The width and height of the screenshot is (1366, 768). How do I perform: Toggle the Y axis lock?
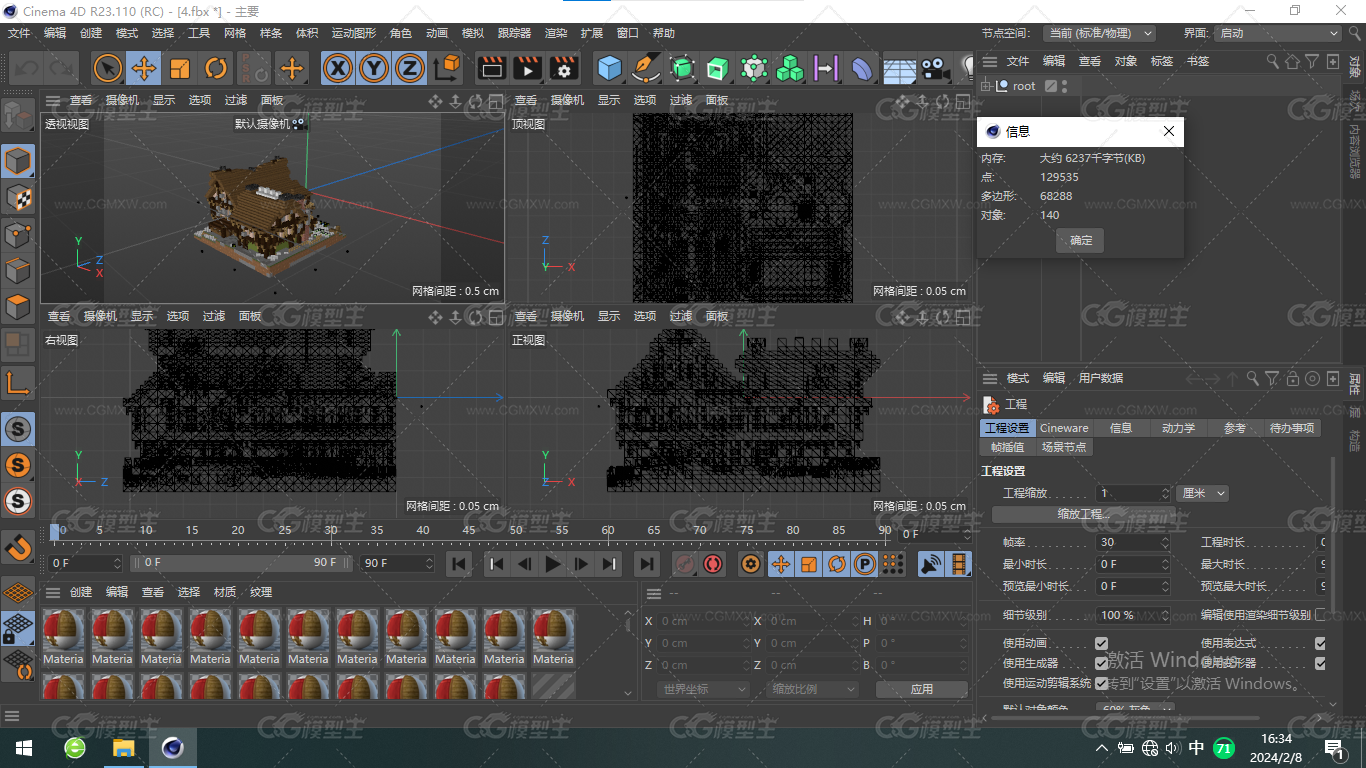click(374, 68)
